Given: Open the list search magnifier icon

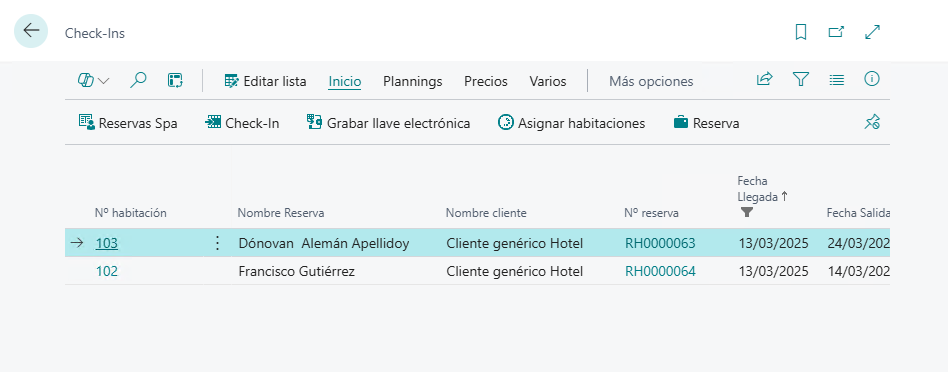Looking at the screenshot, I should click(138, 80).
